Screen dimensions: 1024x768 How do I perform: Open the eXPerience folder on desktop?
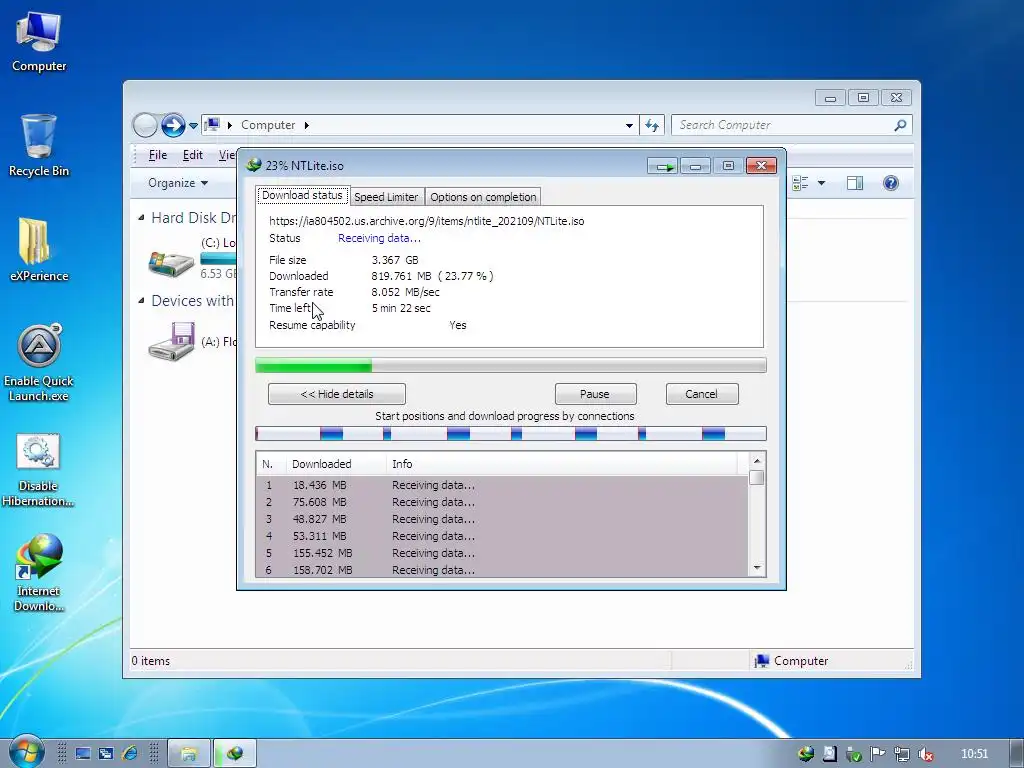39,249
